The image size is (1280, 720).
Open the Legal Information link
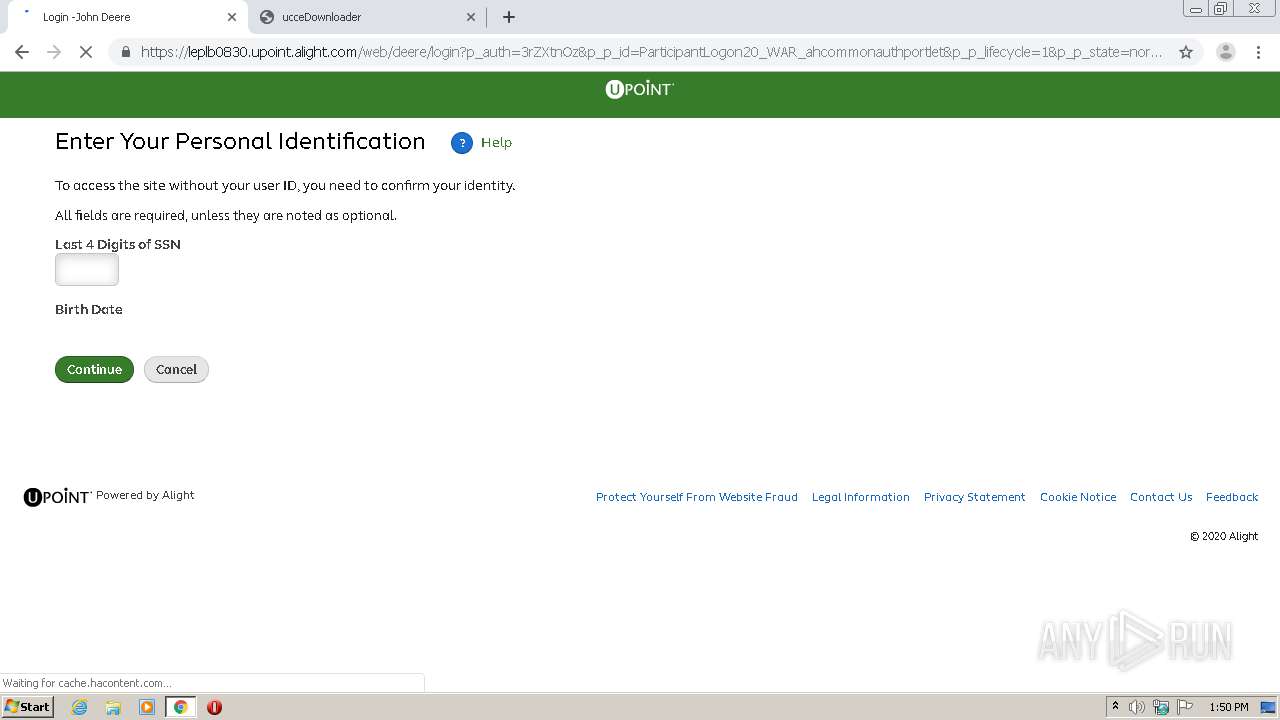pyautogui.click(x=861, y=497)
